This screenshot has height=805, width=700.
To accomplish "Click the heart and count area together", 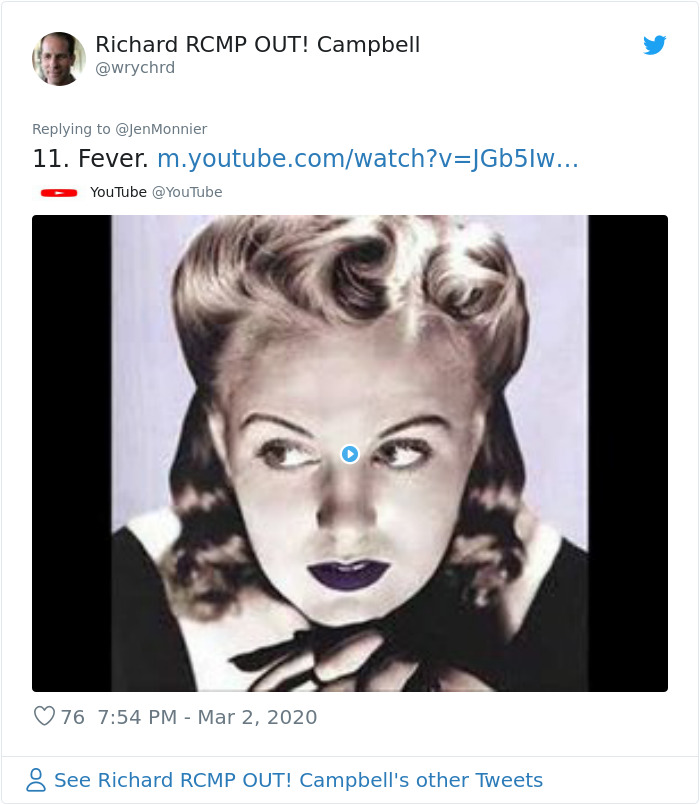I will (x=58, y=717).
